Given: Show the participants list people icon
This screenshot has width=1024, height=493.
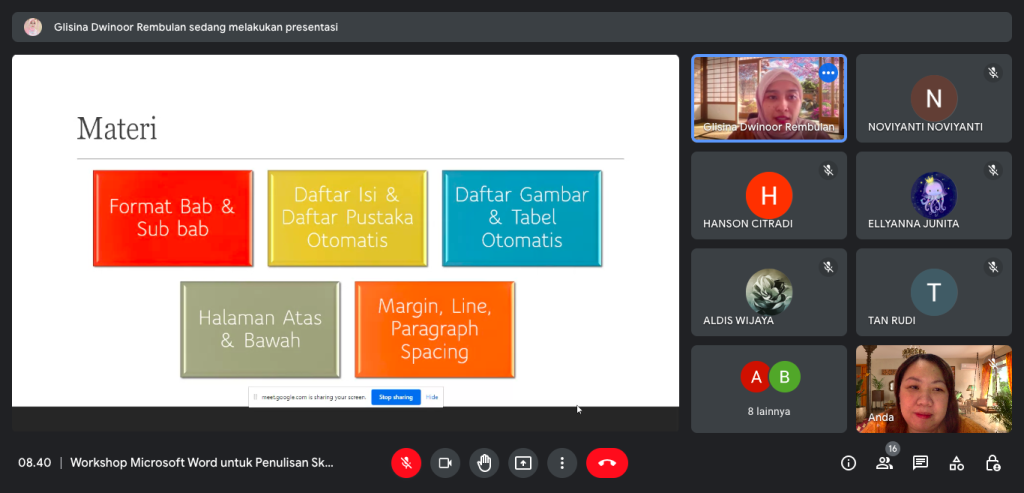Looking at the screenshot, I should click(x=884, y=463).
